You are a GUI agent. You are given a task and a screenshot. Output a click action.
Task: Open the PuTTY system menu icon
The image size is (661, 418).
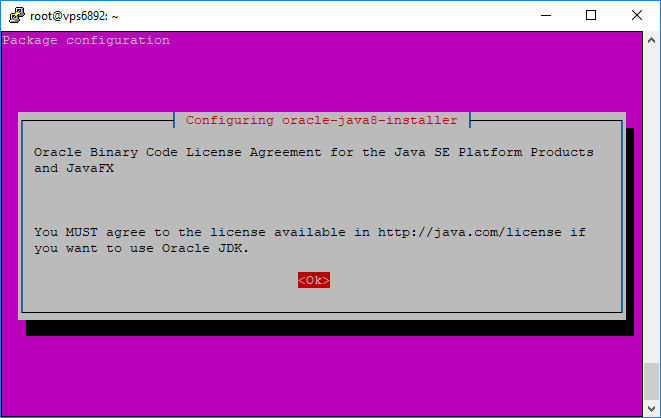pos(15,15)
